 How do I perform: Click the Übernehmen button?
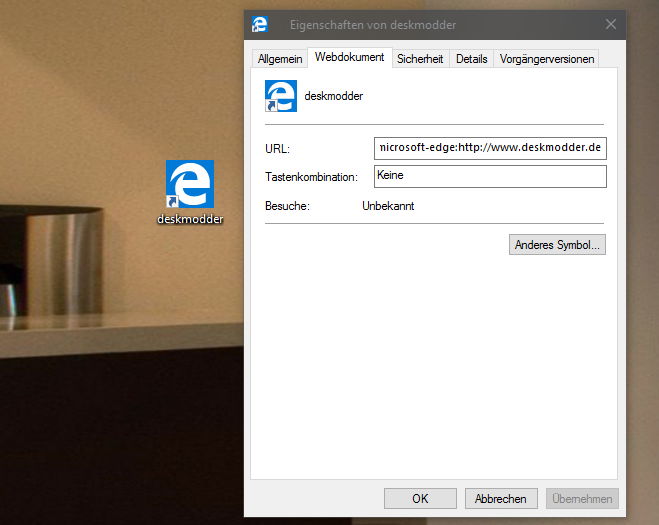[582, 499]
